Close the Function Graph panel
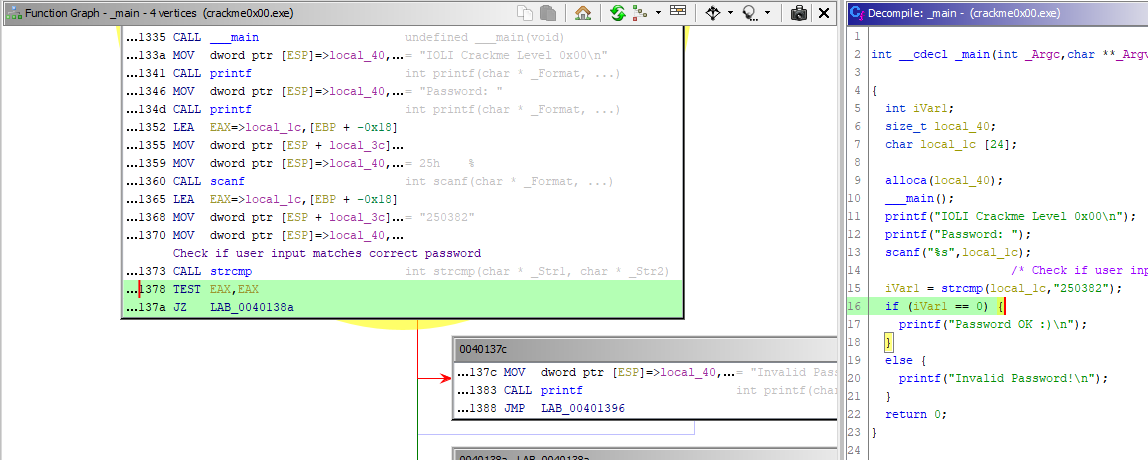The width and height of the screenshot is (1148, 460). [824, 12]
